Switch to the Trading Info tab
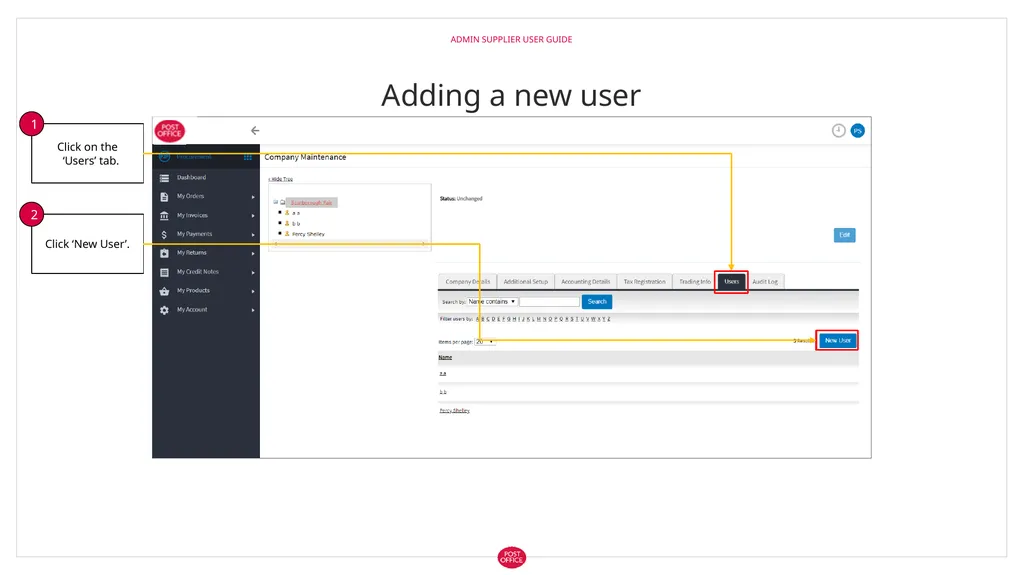1024x575 pixels. pyautogui.click(x=695, y=282)
